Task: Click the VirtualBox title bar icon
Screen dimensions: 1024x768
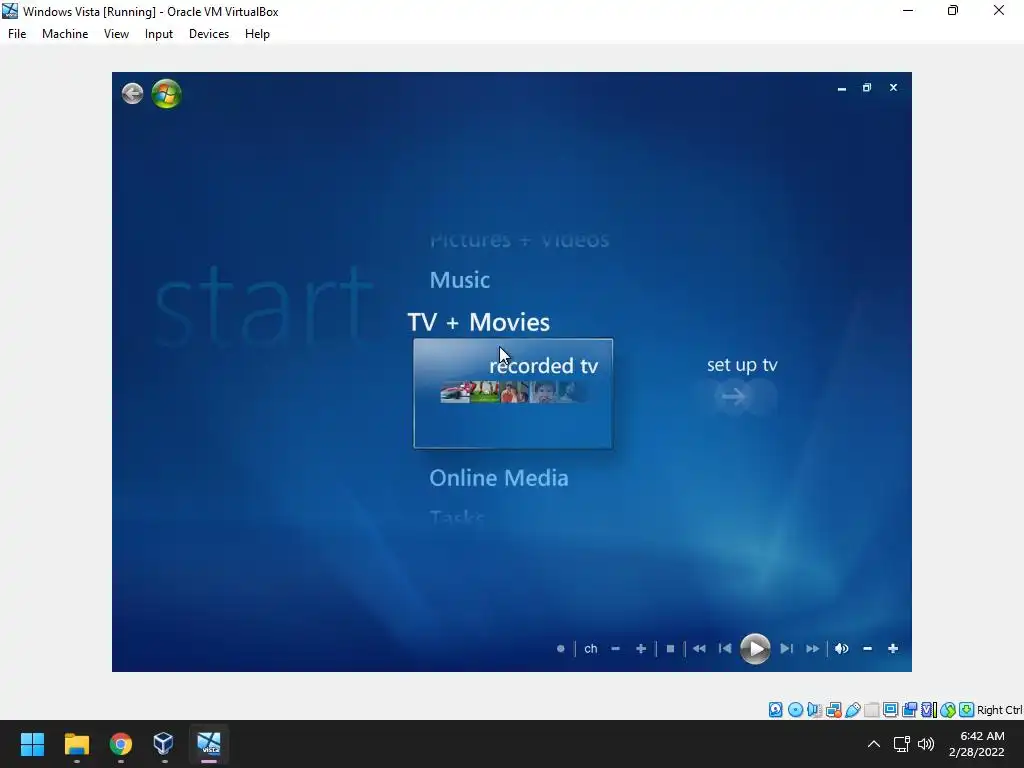Action: click(10, 11)
